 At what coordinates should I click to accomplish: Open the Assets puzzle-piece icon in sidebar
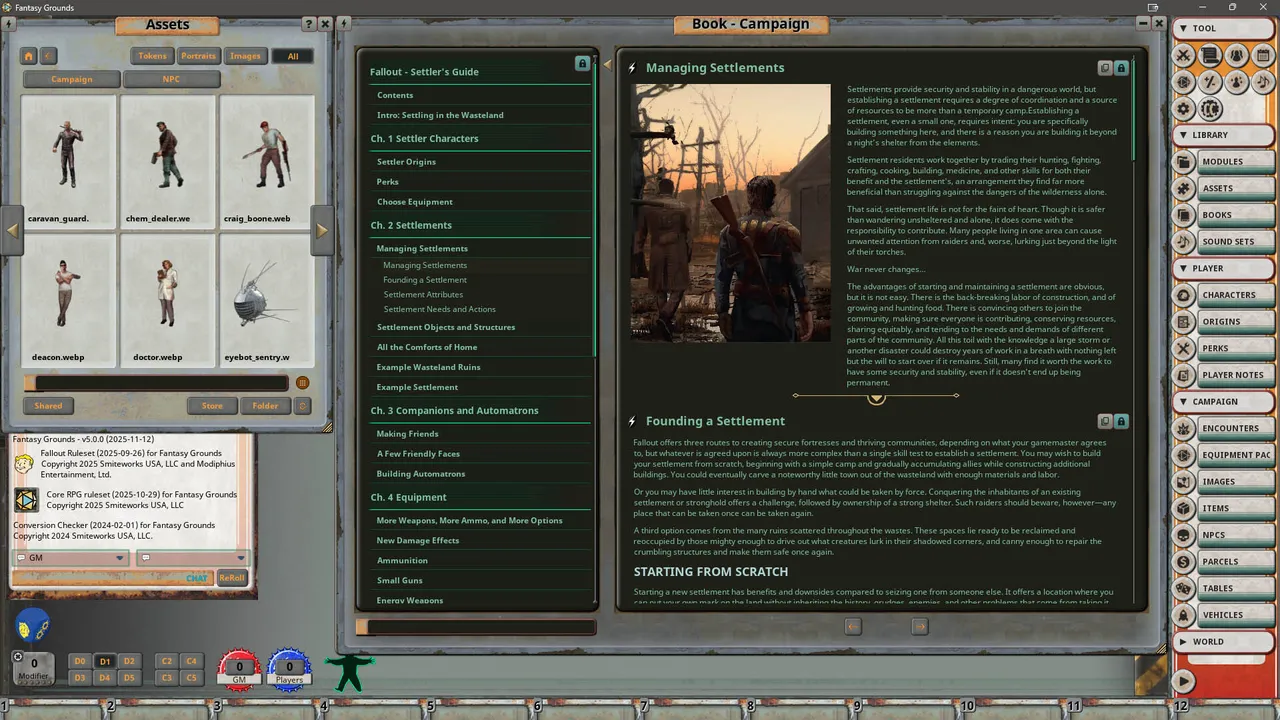pyautogui.click(x=1184, y=188)
